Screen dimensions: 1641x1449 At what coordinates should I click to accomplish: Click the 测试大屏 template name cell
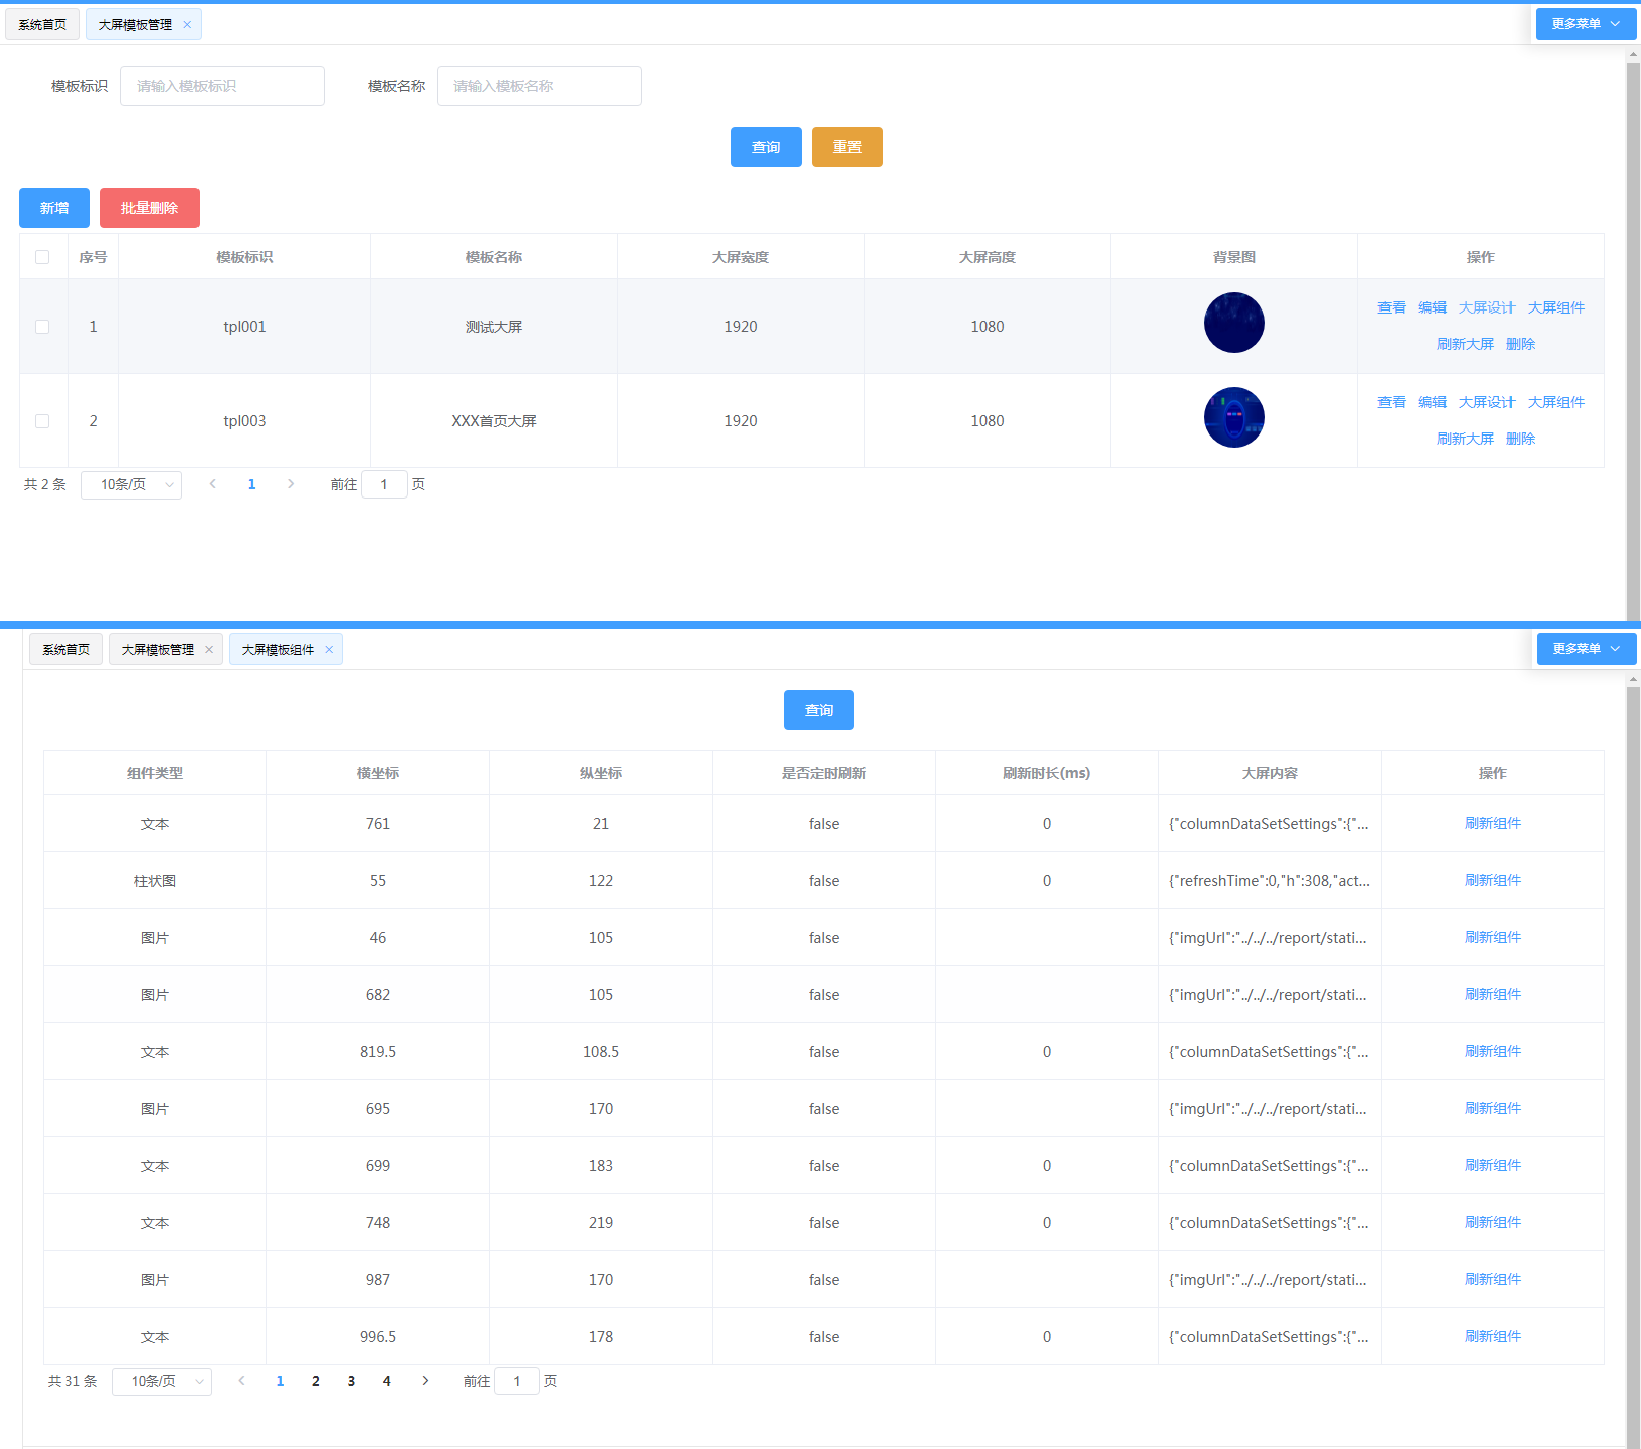click(494, 327)
